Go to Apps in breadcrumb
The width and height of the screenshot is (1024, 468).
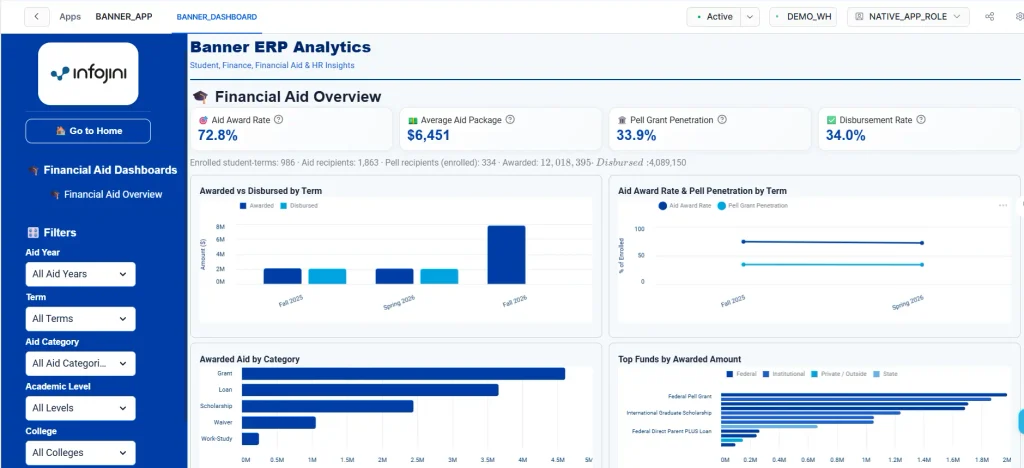coord(70,16)
